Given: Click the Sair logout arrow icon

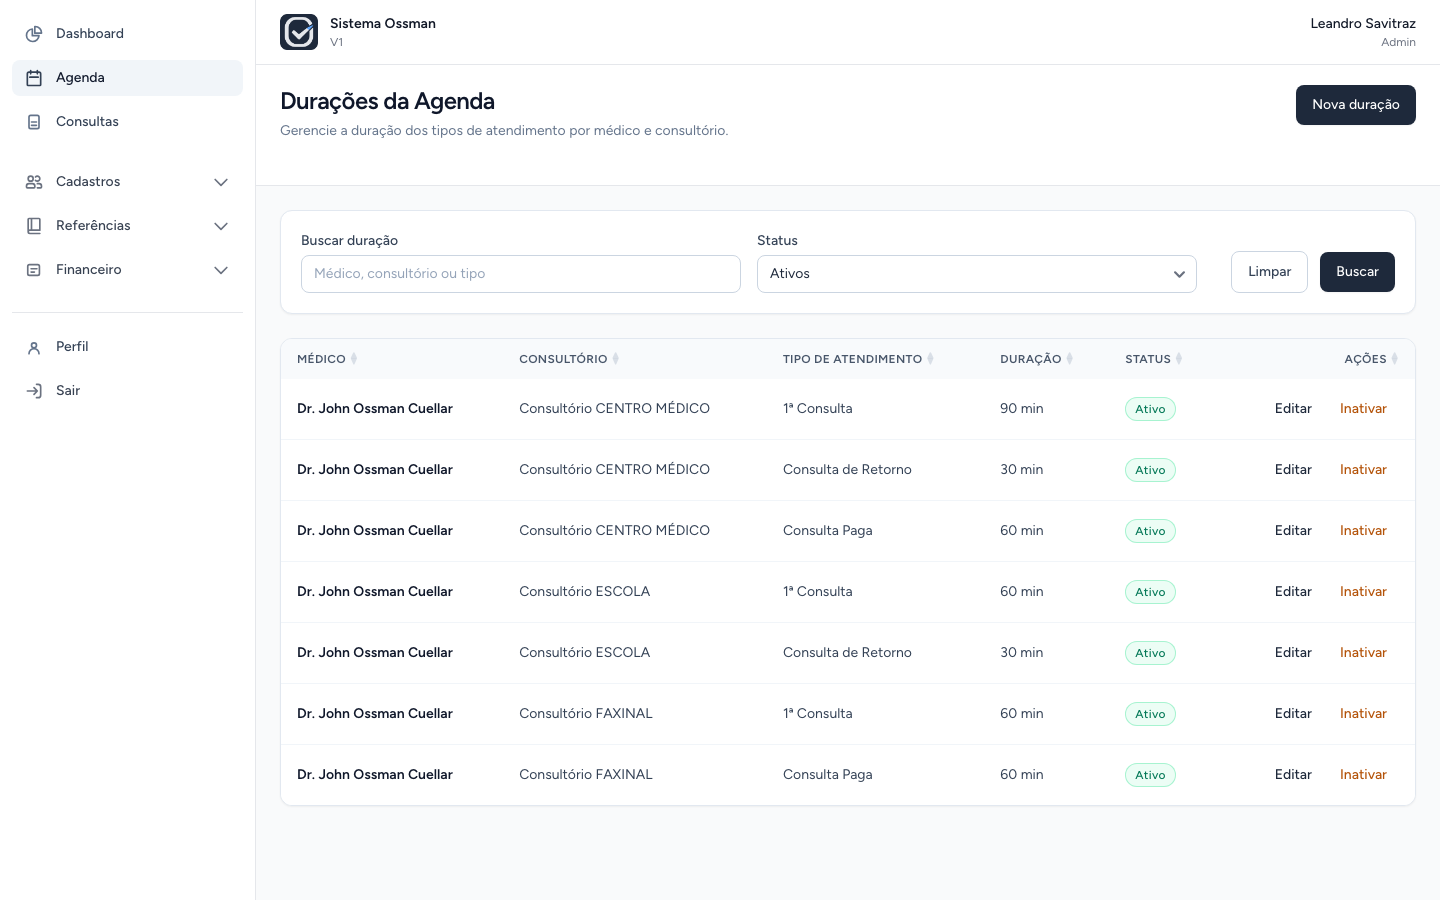Looking at the screenshot, I should point(34,391).
